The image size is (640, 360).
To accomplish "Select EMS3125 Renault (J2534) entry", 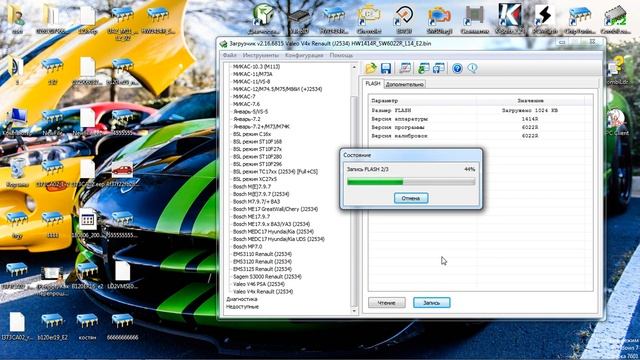I will click(262, 269).
